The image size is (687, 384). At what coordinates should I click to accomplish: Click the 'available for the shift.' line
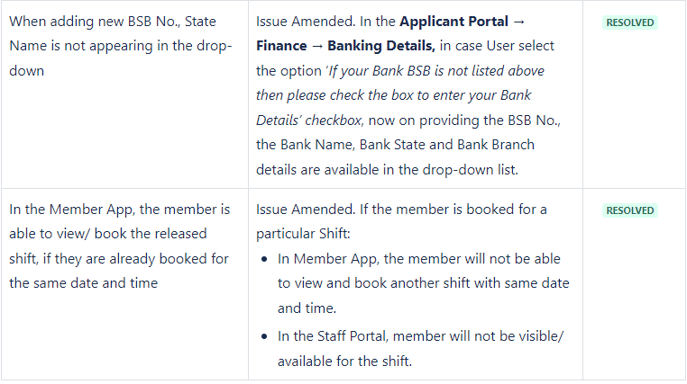tap(345, 362)
